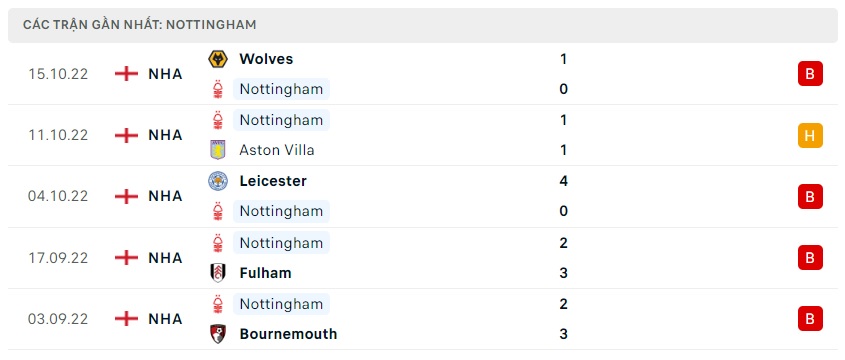
Task: Click the Leicester City fox crest
Action: (x=218, y=181)
